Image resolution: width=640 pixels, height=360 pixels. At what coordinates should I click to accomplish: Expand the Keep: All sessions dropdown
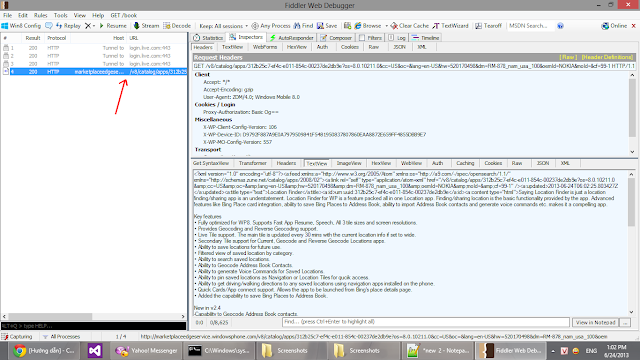pyautogui.click(x=223, y=26)
